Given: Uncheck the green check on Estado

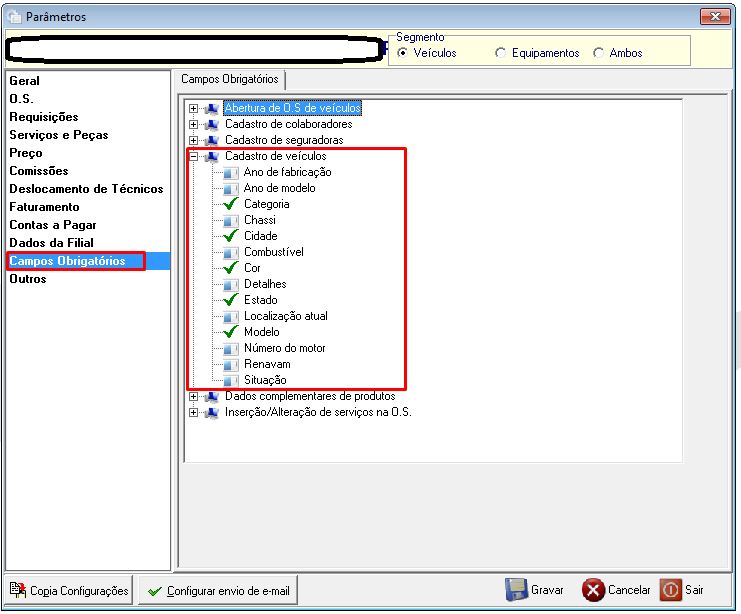Looking at the screenshot, I should [231, 300].
